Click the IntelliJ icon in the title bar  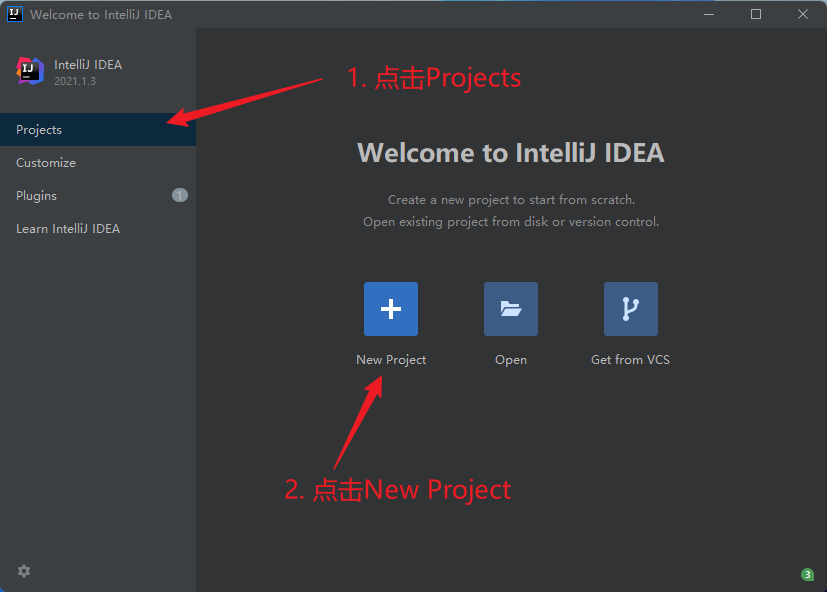tap(15, 14)
